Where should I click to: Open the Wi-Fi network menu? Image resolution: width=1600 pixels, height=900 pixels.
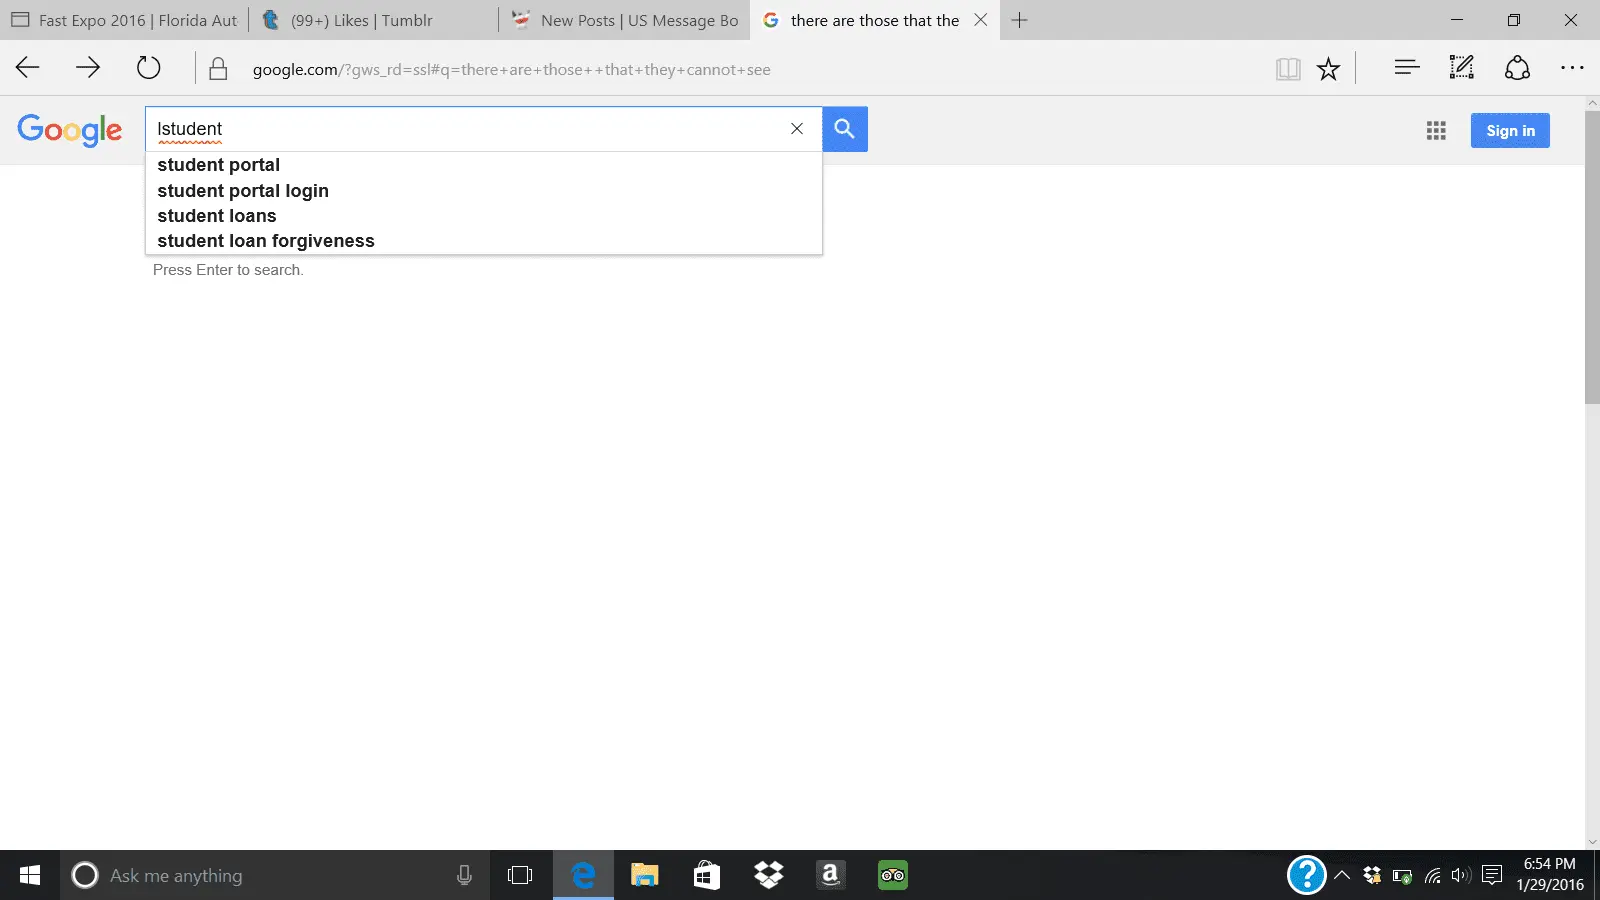pos(1432,876)
